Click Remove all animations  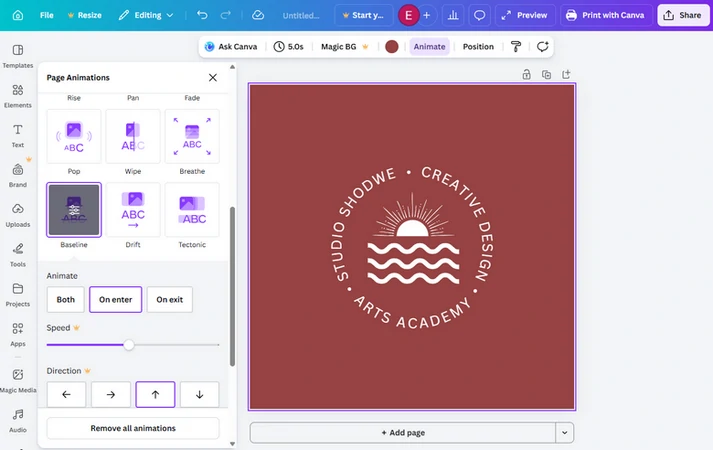133,428
